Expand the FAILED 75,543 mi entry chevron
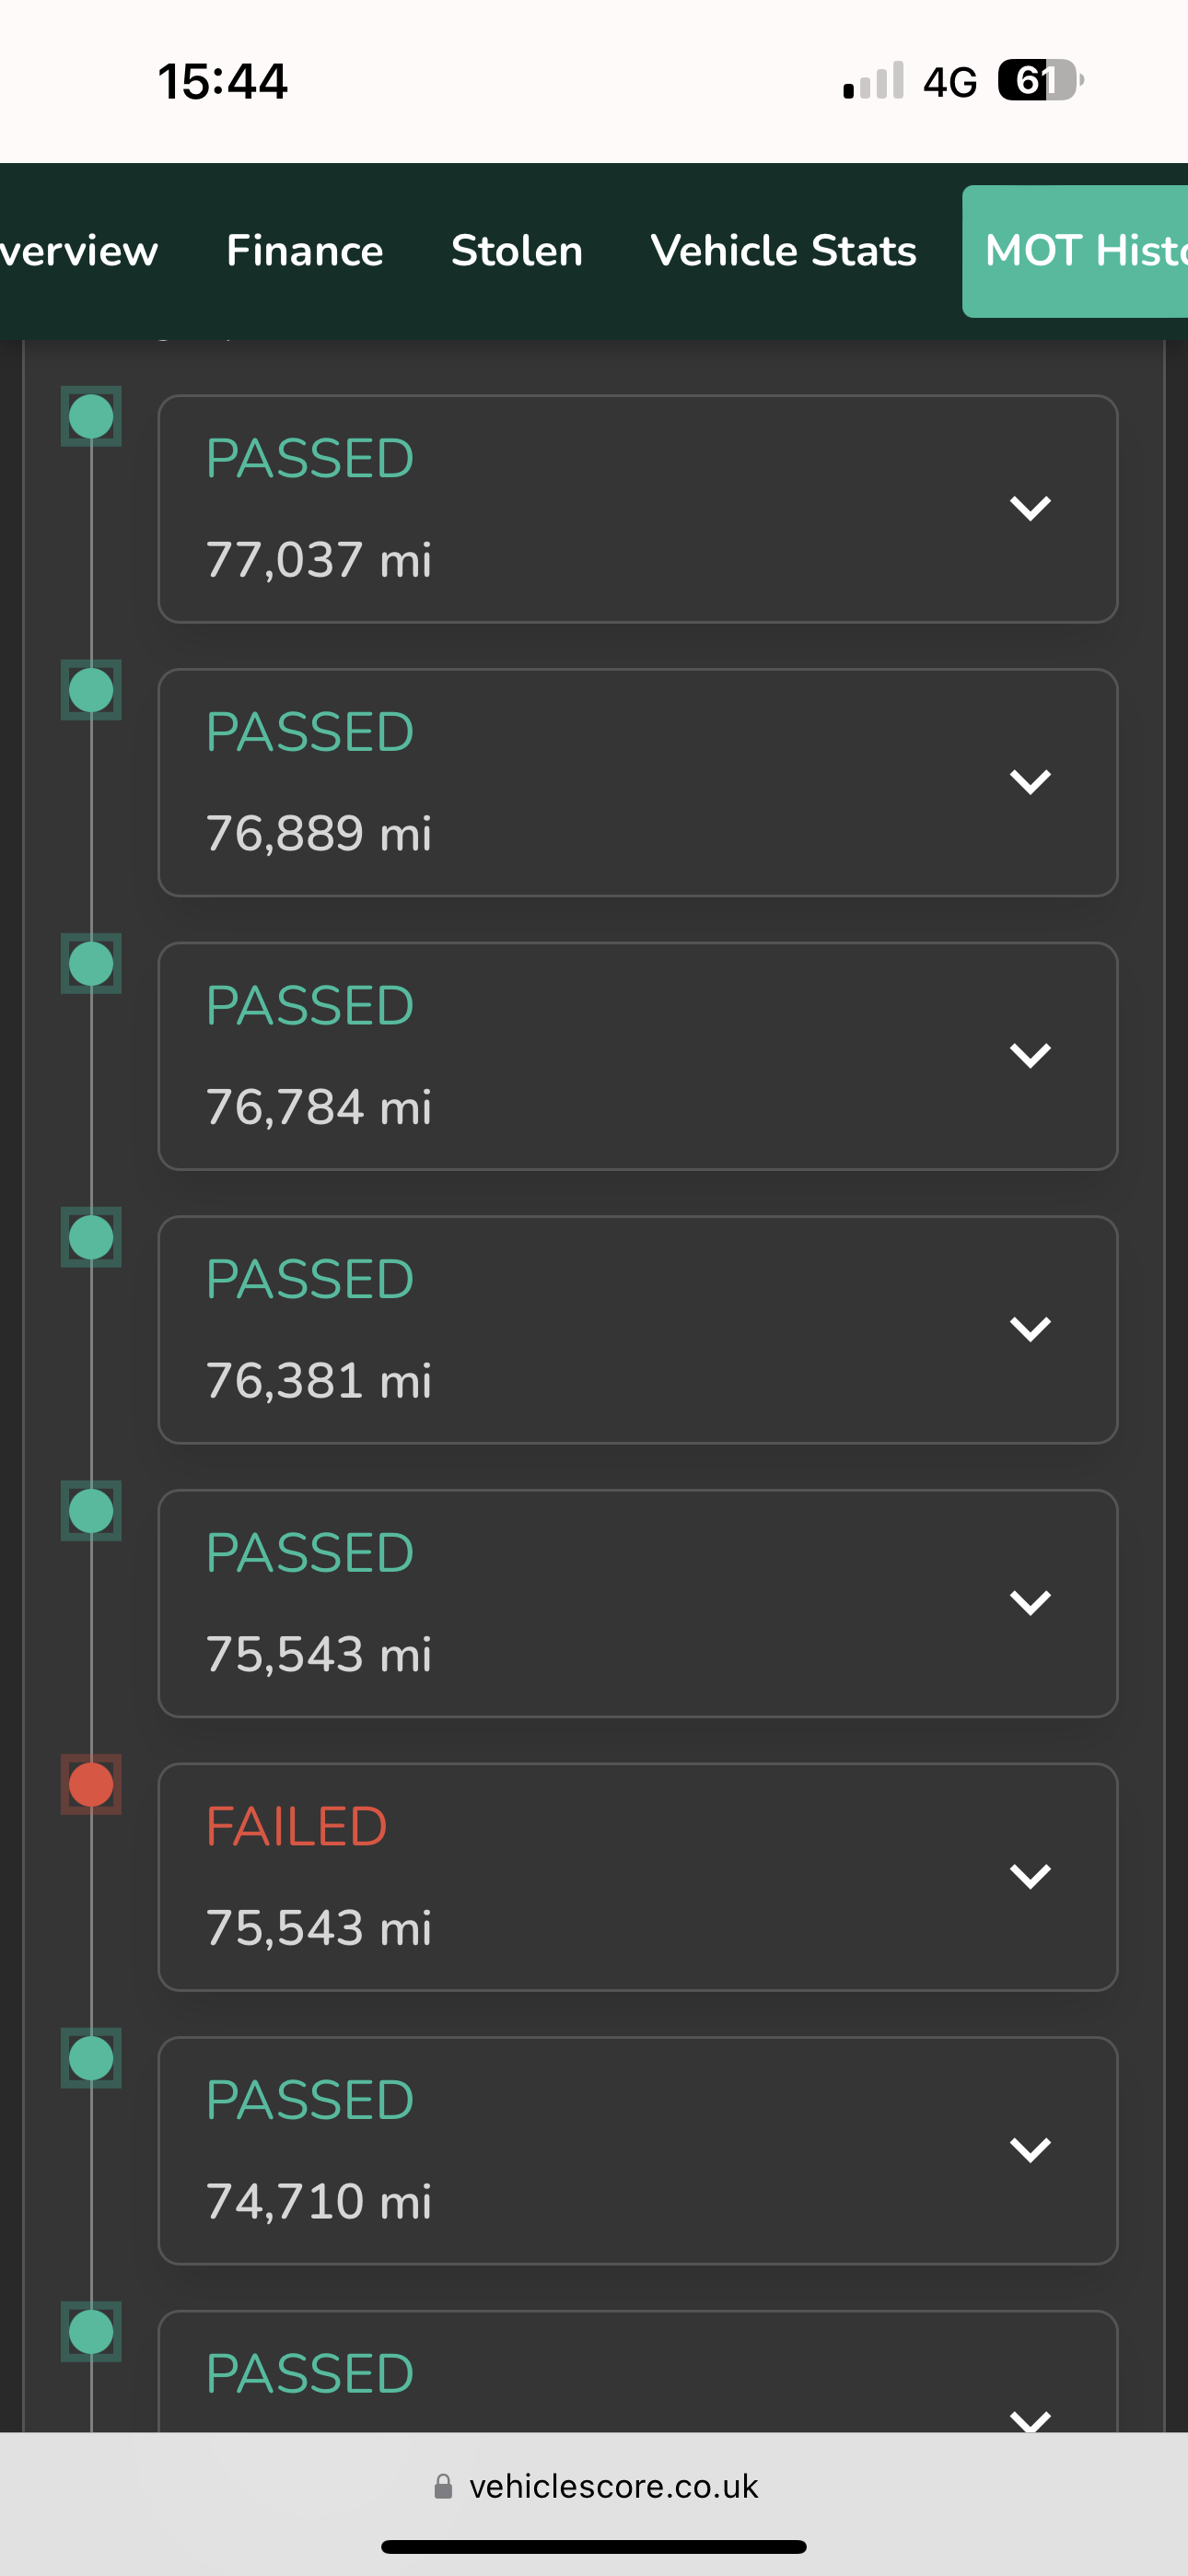The width and height of the screenshot is (1188, 2576). pyautogui.click(x=1029, y=1876)
